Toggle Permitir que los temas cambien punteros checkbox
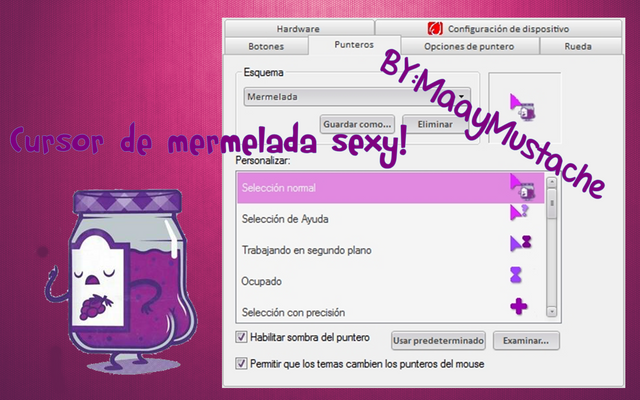The width and height of the screenshot is (640, 400). tap(241, 363)
